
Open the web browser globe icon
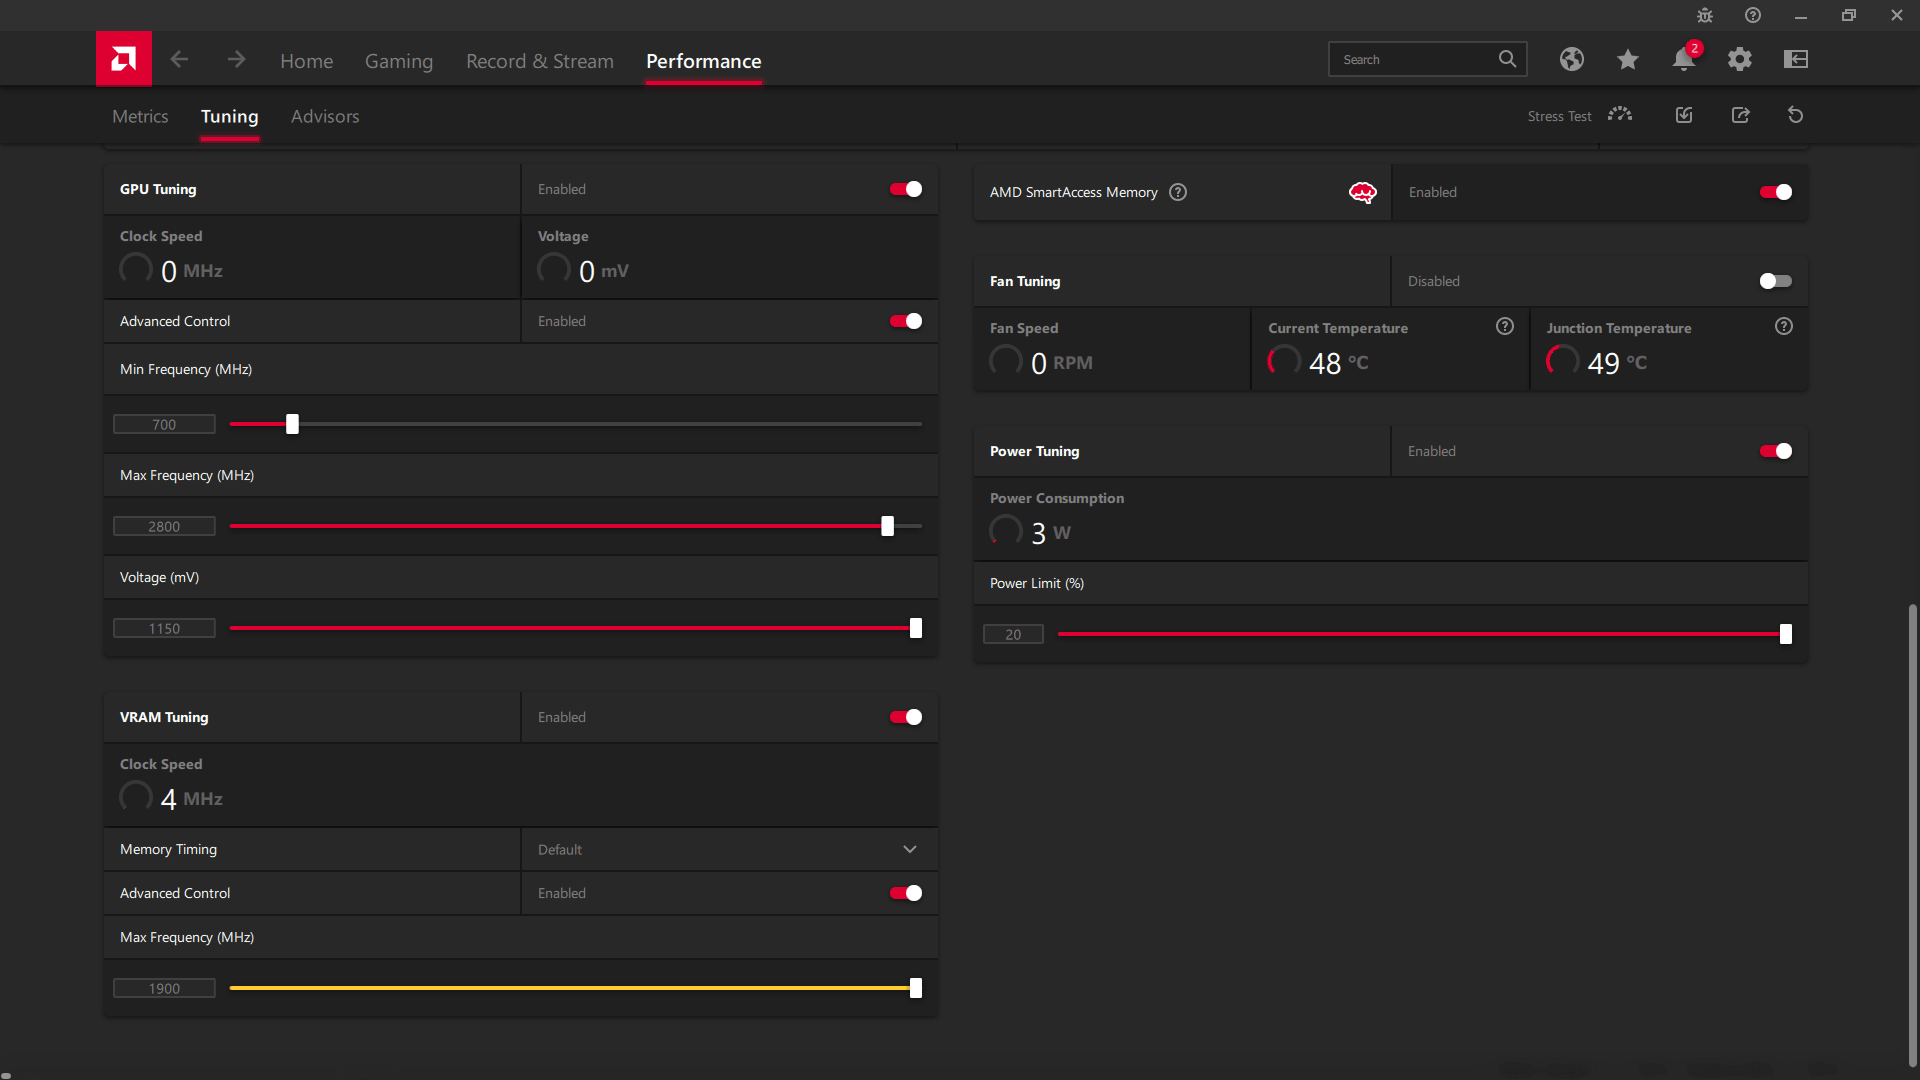[1572, 59]
